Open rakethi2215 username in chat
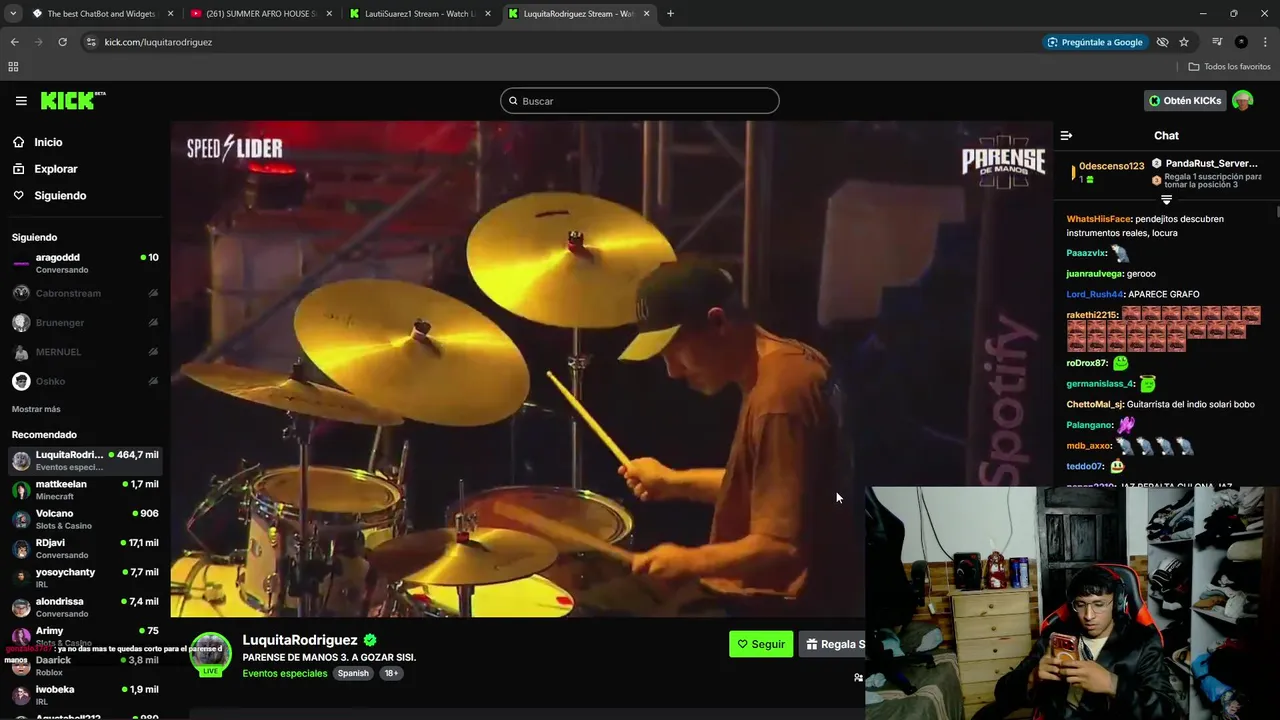Image resolution: width=1280 pixels, height=720 pixels. tap(1092, 315)
